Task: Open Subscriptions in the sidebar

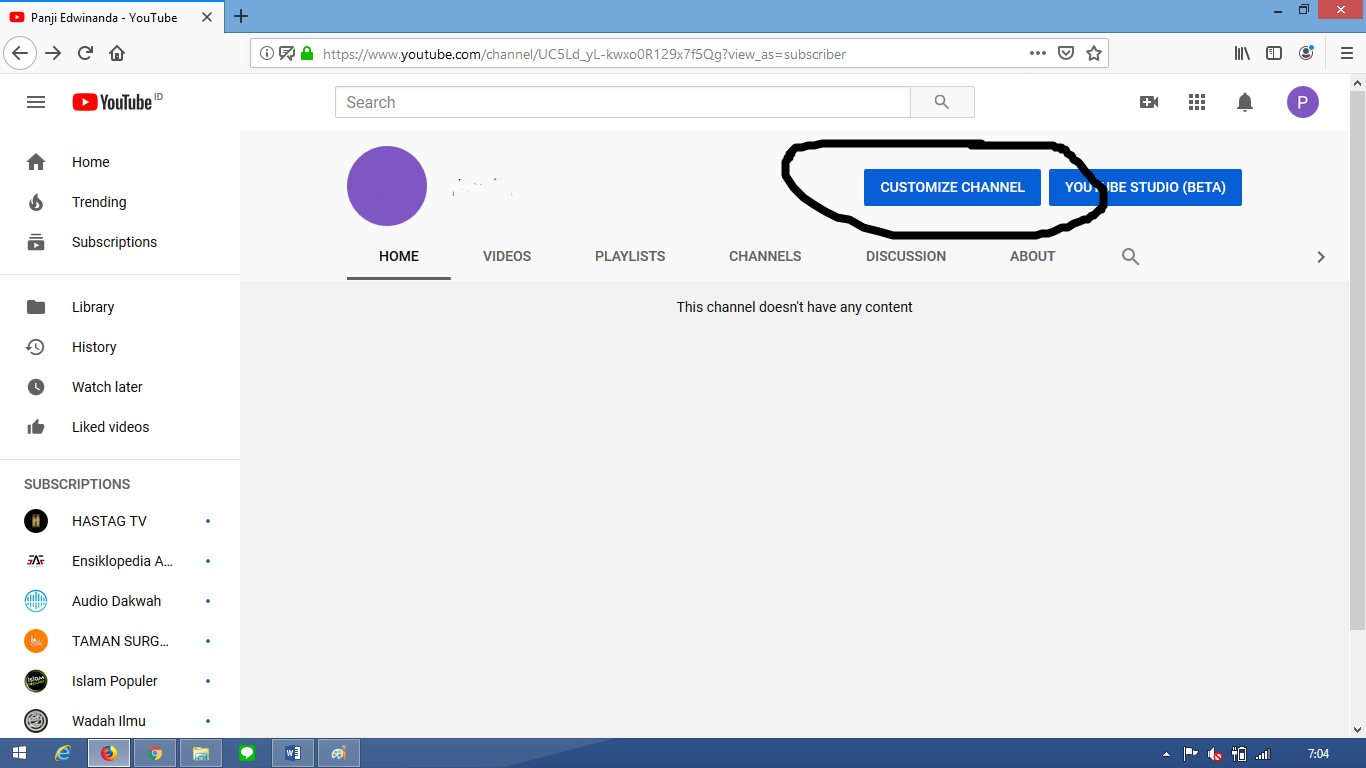Action: pyautogui.click(x=120, y=242)
